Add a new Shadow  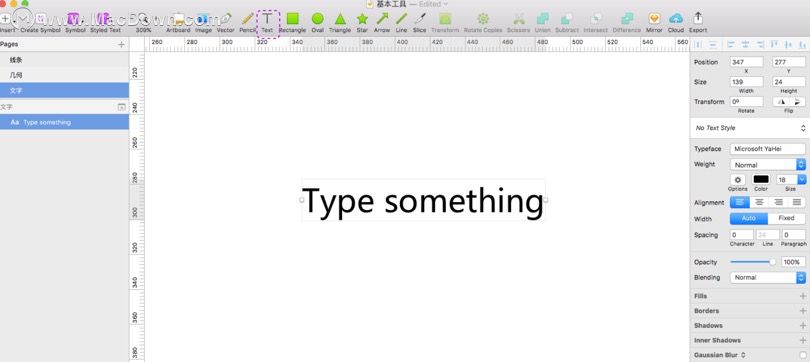coord(803,325)
